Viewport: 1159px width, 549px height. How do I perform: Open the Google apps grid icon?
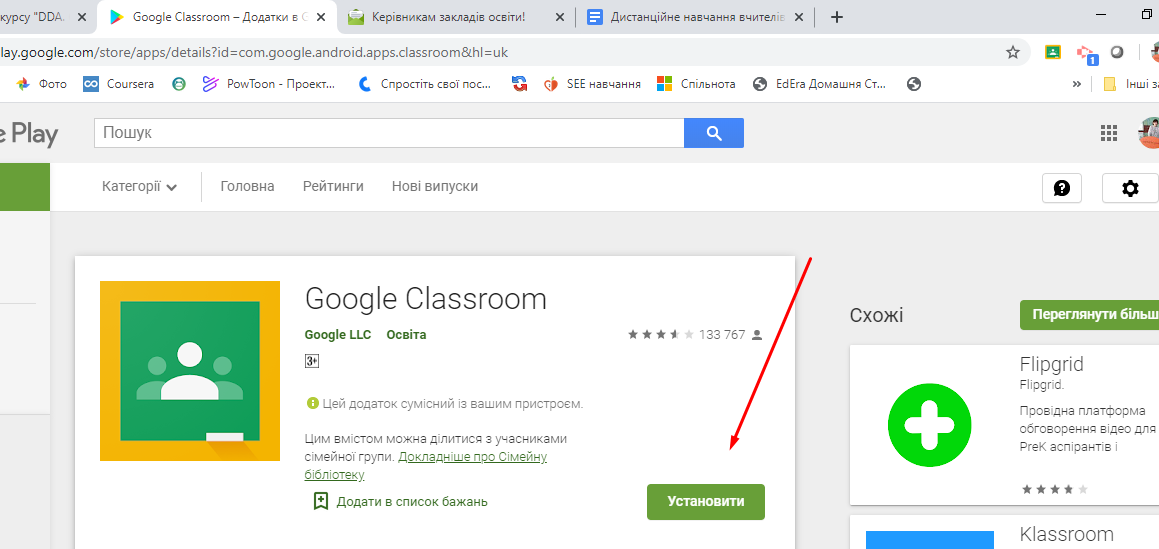coord(1109,133)
